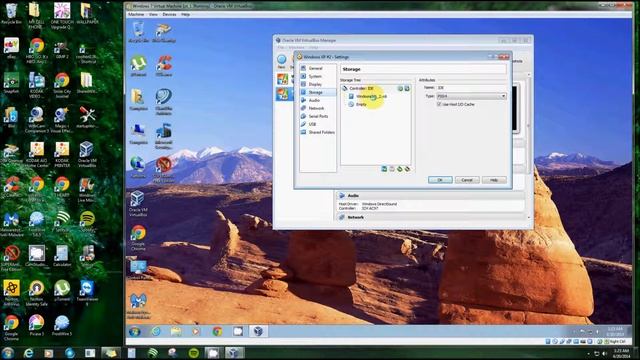Viewport: 640px width, 360px height.
Task: Toggle Use Host I/O Cache checkbox
Action: 439,104
